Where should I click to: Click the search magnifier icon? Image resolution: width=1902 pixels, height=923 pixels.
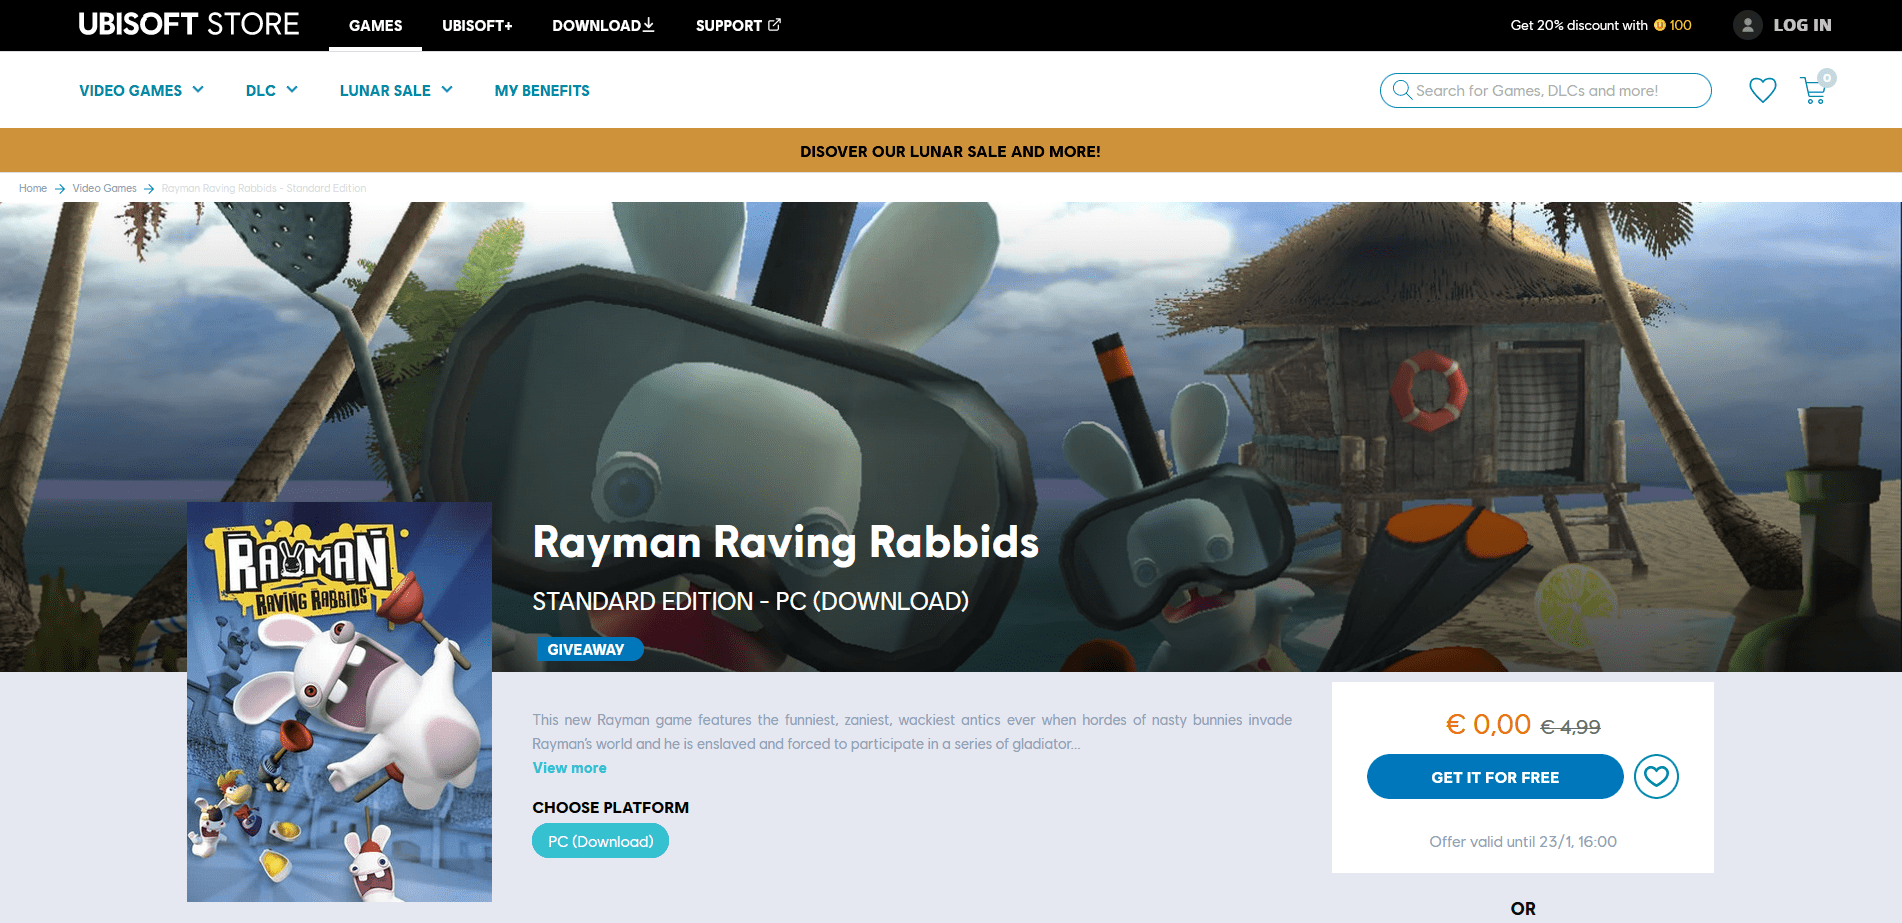pyautogui.click(x=1402, y=90)
